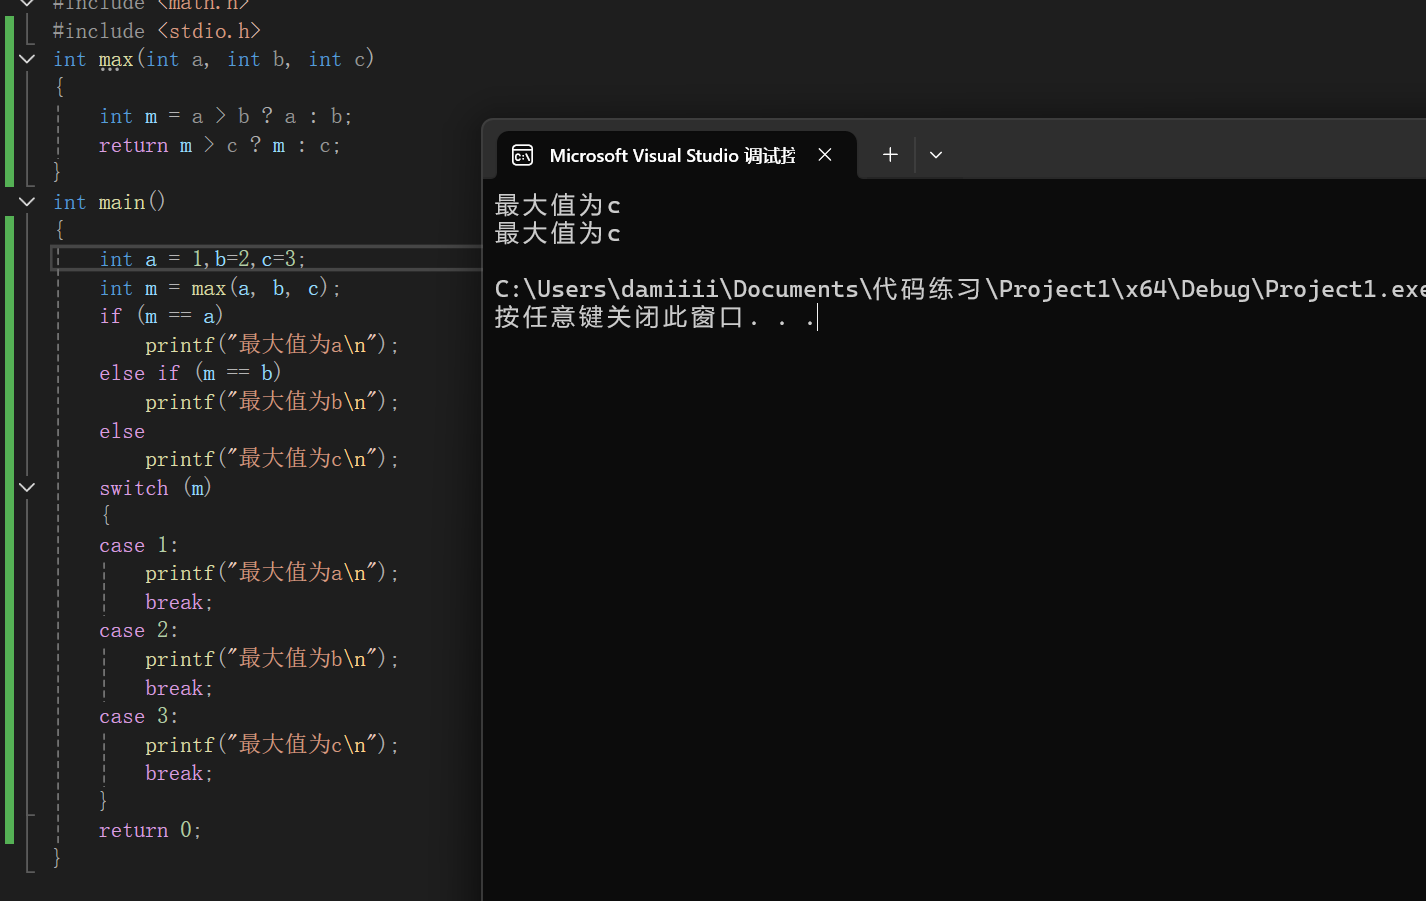The image size is (1426, 901).
Task: Collapse the switch (m) code block
Action: pyautogui.click(x=27, y=488)
